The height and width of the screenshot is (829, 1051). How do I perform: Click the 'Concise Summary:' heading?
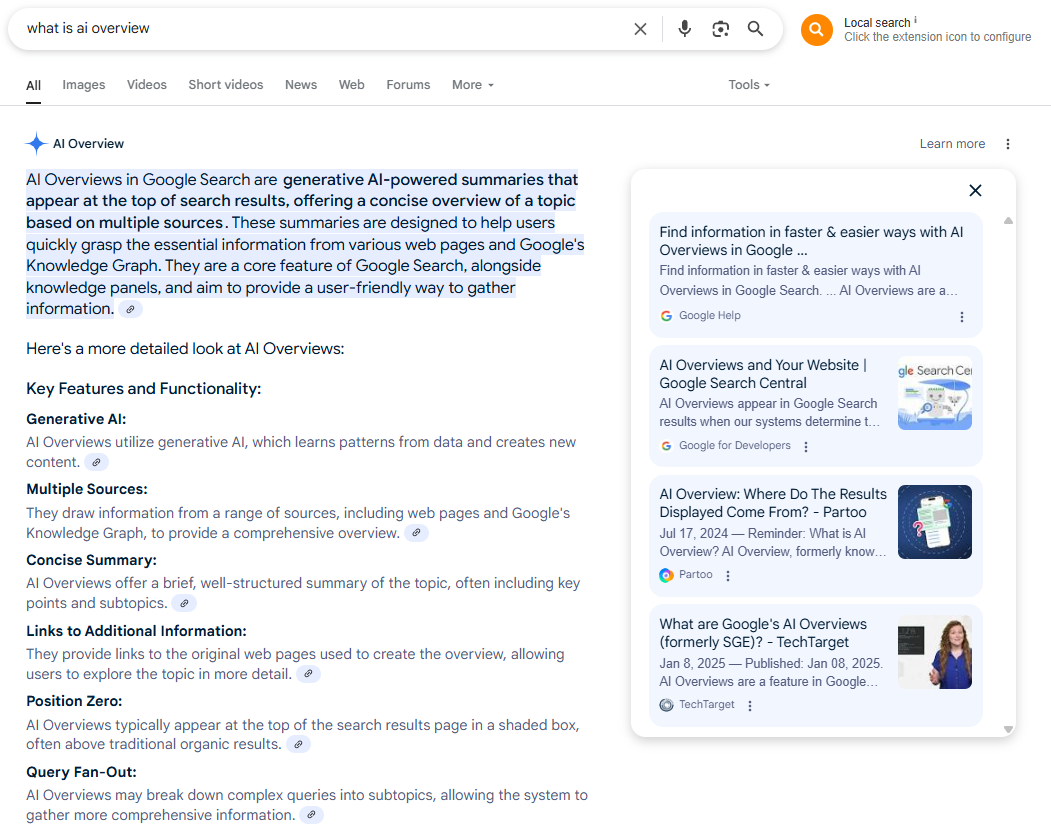(91, 560)
